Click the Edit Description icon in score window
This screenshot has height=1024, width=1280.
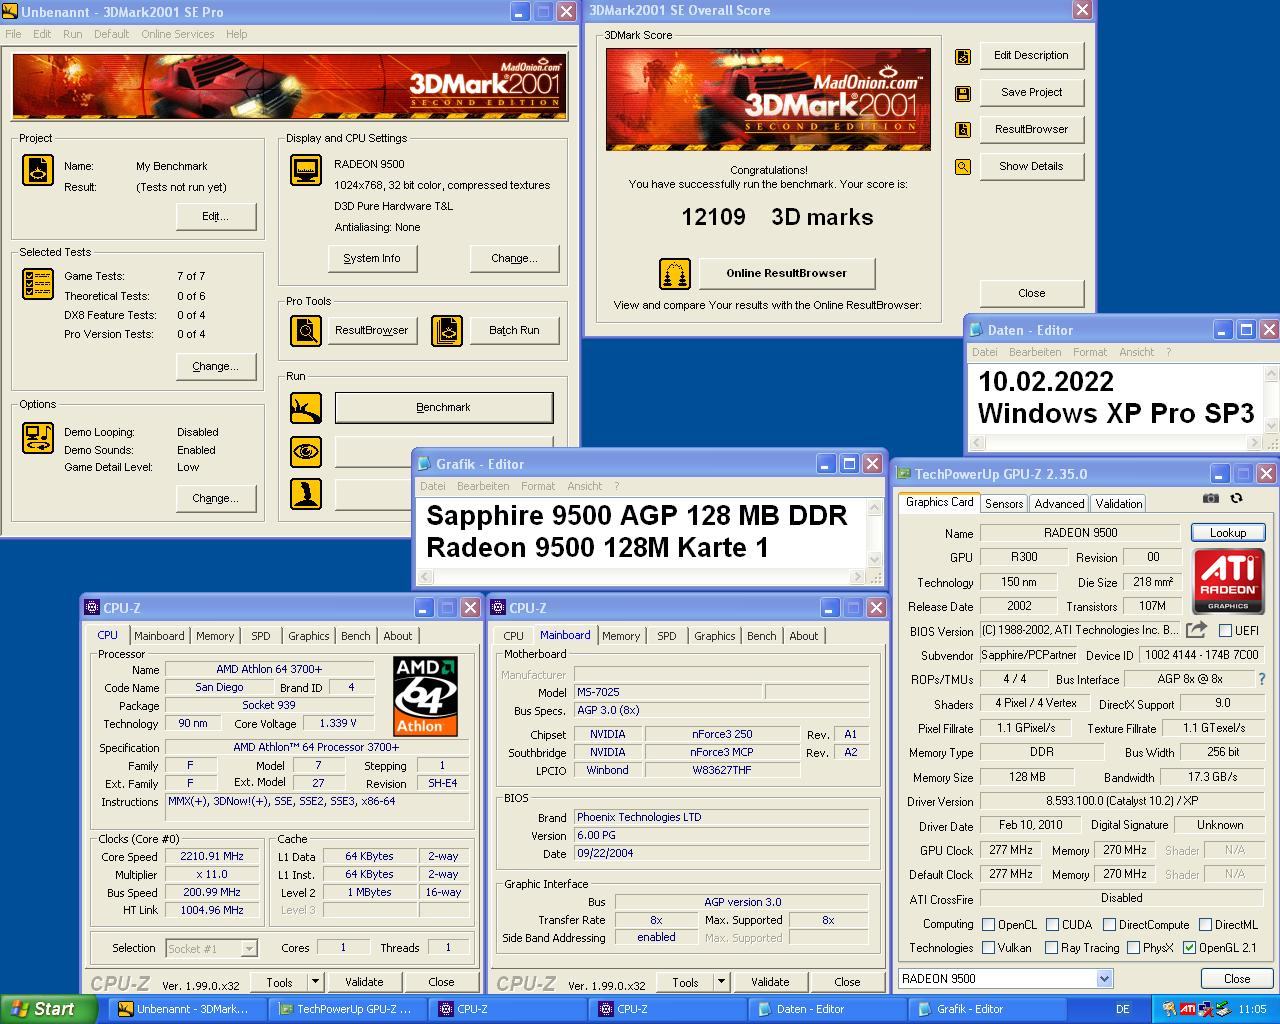pyautogui.click(x=962, y=57)
